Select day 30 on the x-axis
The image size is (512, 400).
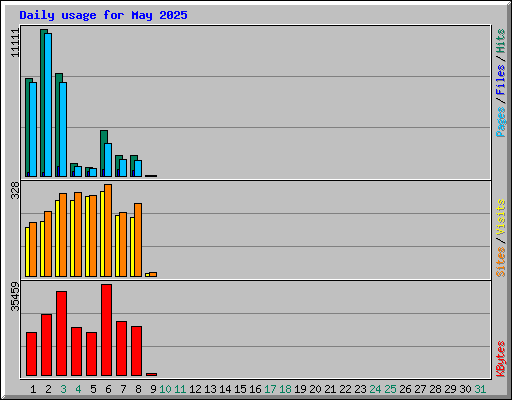[x=465, y=389]
